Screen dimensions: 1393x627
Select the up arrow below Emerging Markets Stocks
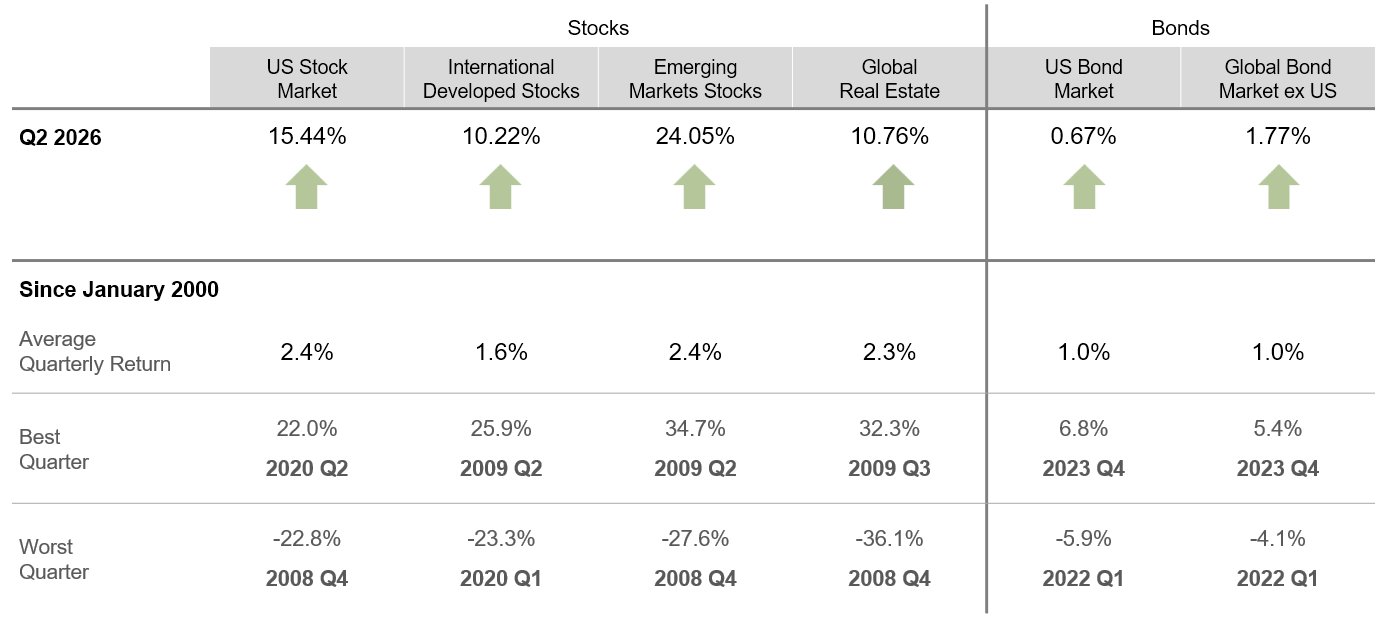pos(695,187)
